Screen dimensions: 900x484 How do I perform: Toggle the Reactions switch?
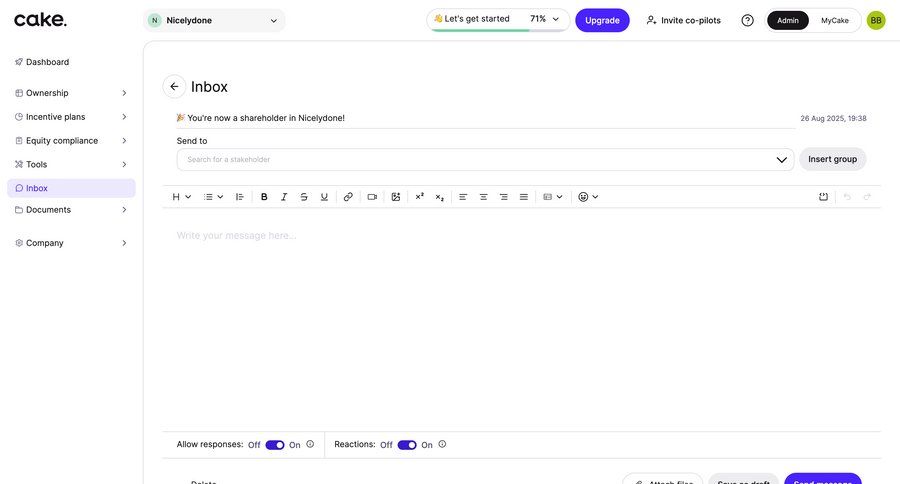407,445
